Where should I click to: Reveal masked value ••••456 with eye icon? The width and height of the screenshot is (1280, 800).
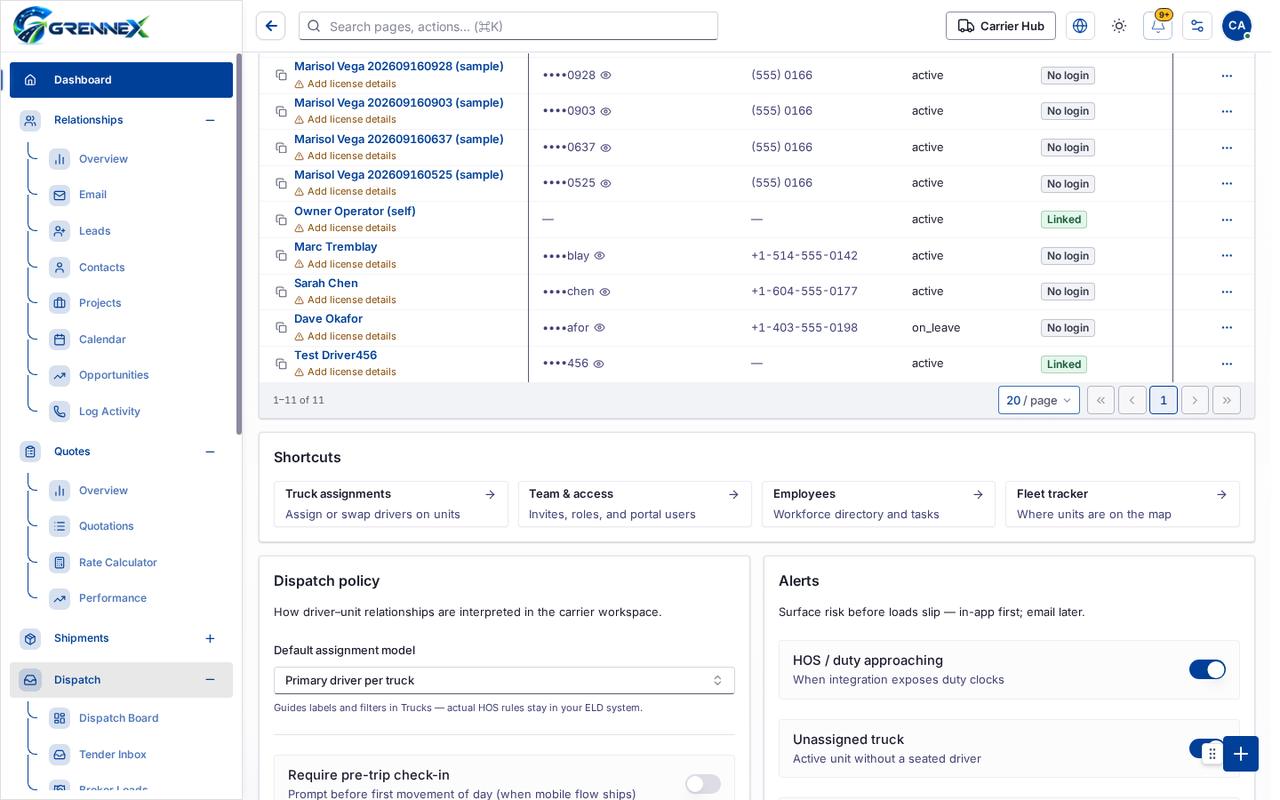pyautogui.click(x=598, y=364)
